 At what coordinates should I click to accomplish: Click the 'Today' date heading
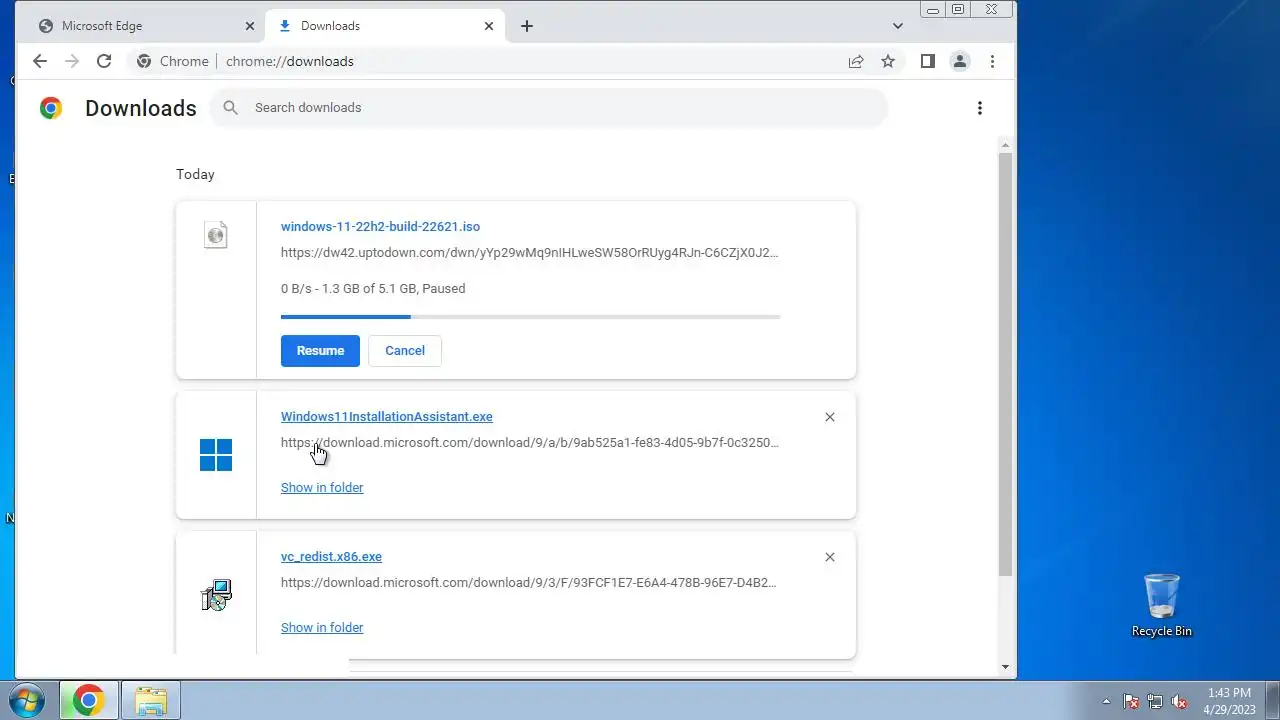pos(195,174)
